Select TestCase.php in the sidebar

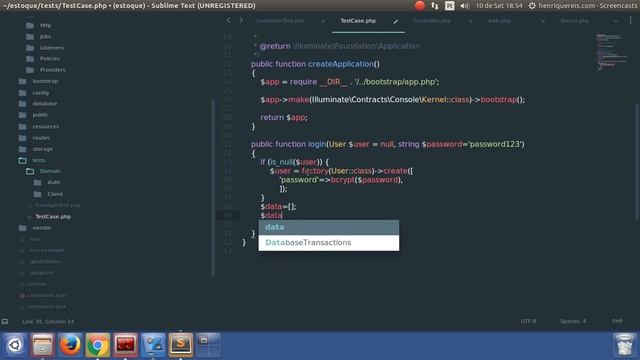[x=53, y=217]
